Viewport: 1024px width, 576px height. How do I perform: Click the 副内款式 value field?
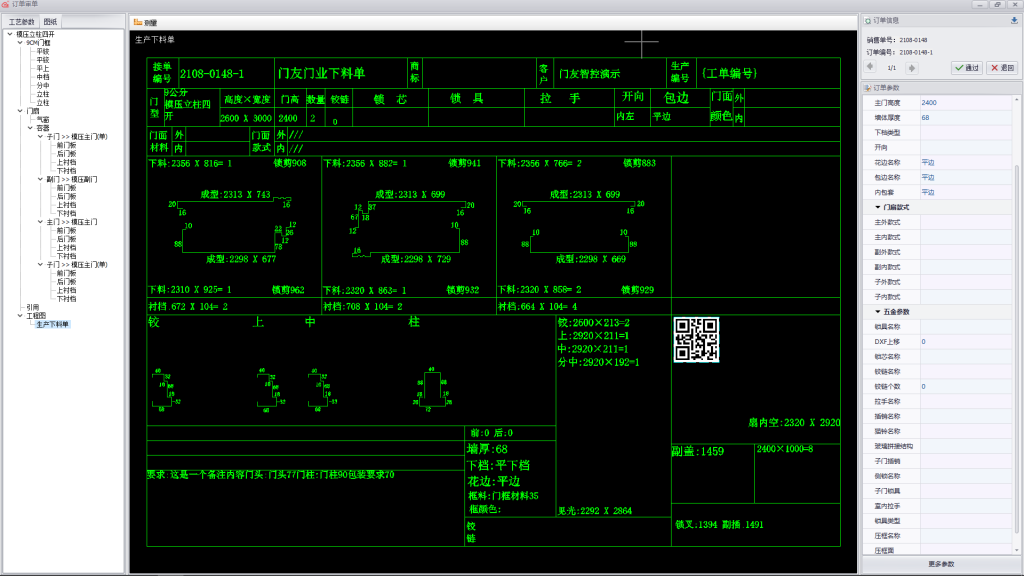[967, 267]
